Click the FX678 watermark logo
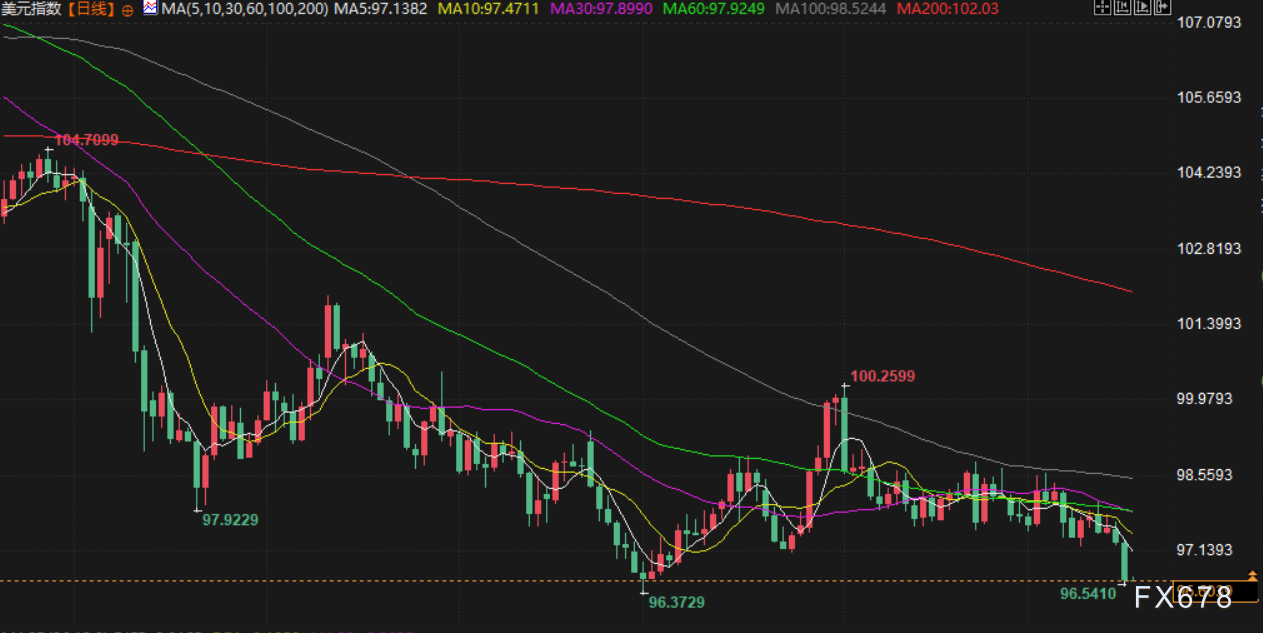Image resolution: width=1263 pixels, height=633 pixels. (1184, 597)
